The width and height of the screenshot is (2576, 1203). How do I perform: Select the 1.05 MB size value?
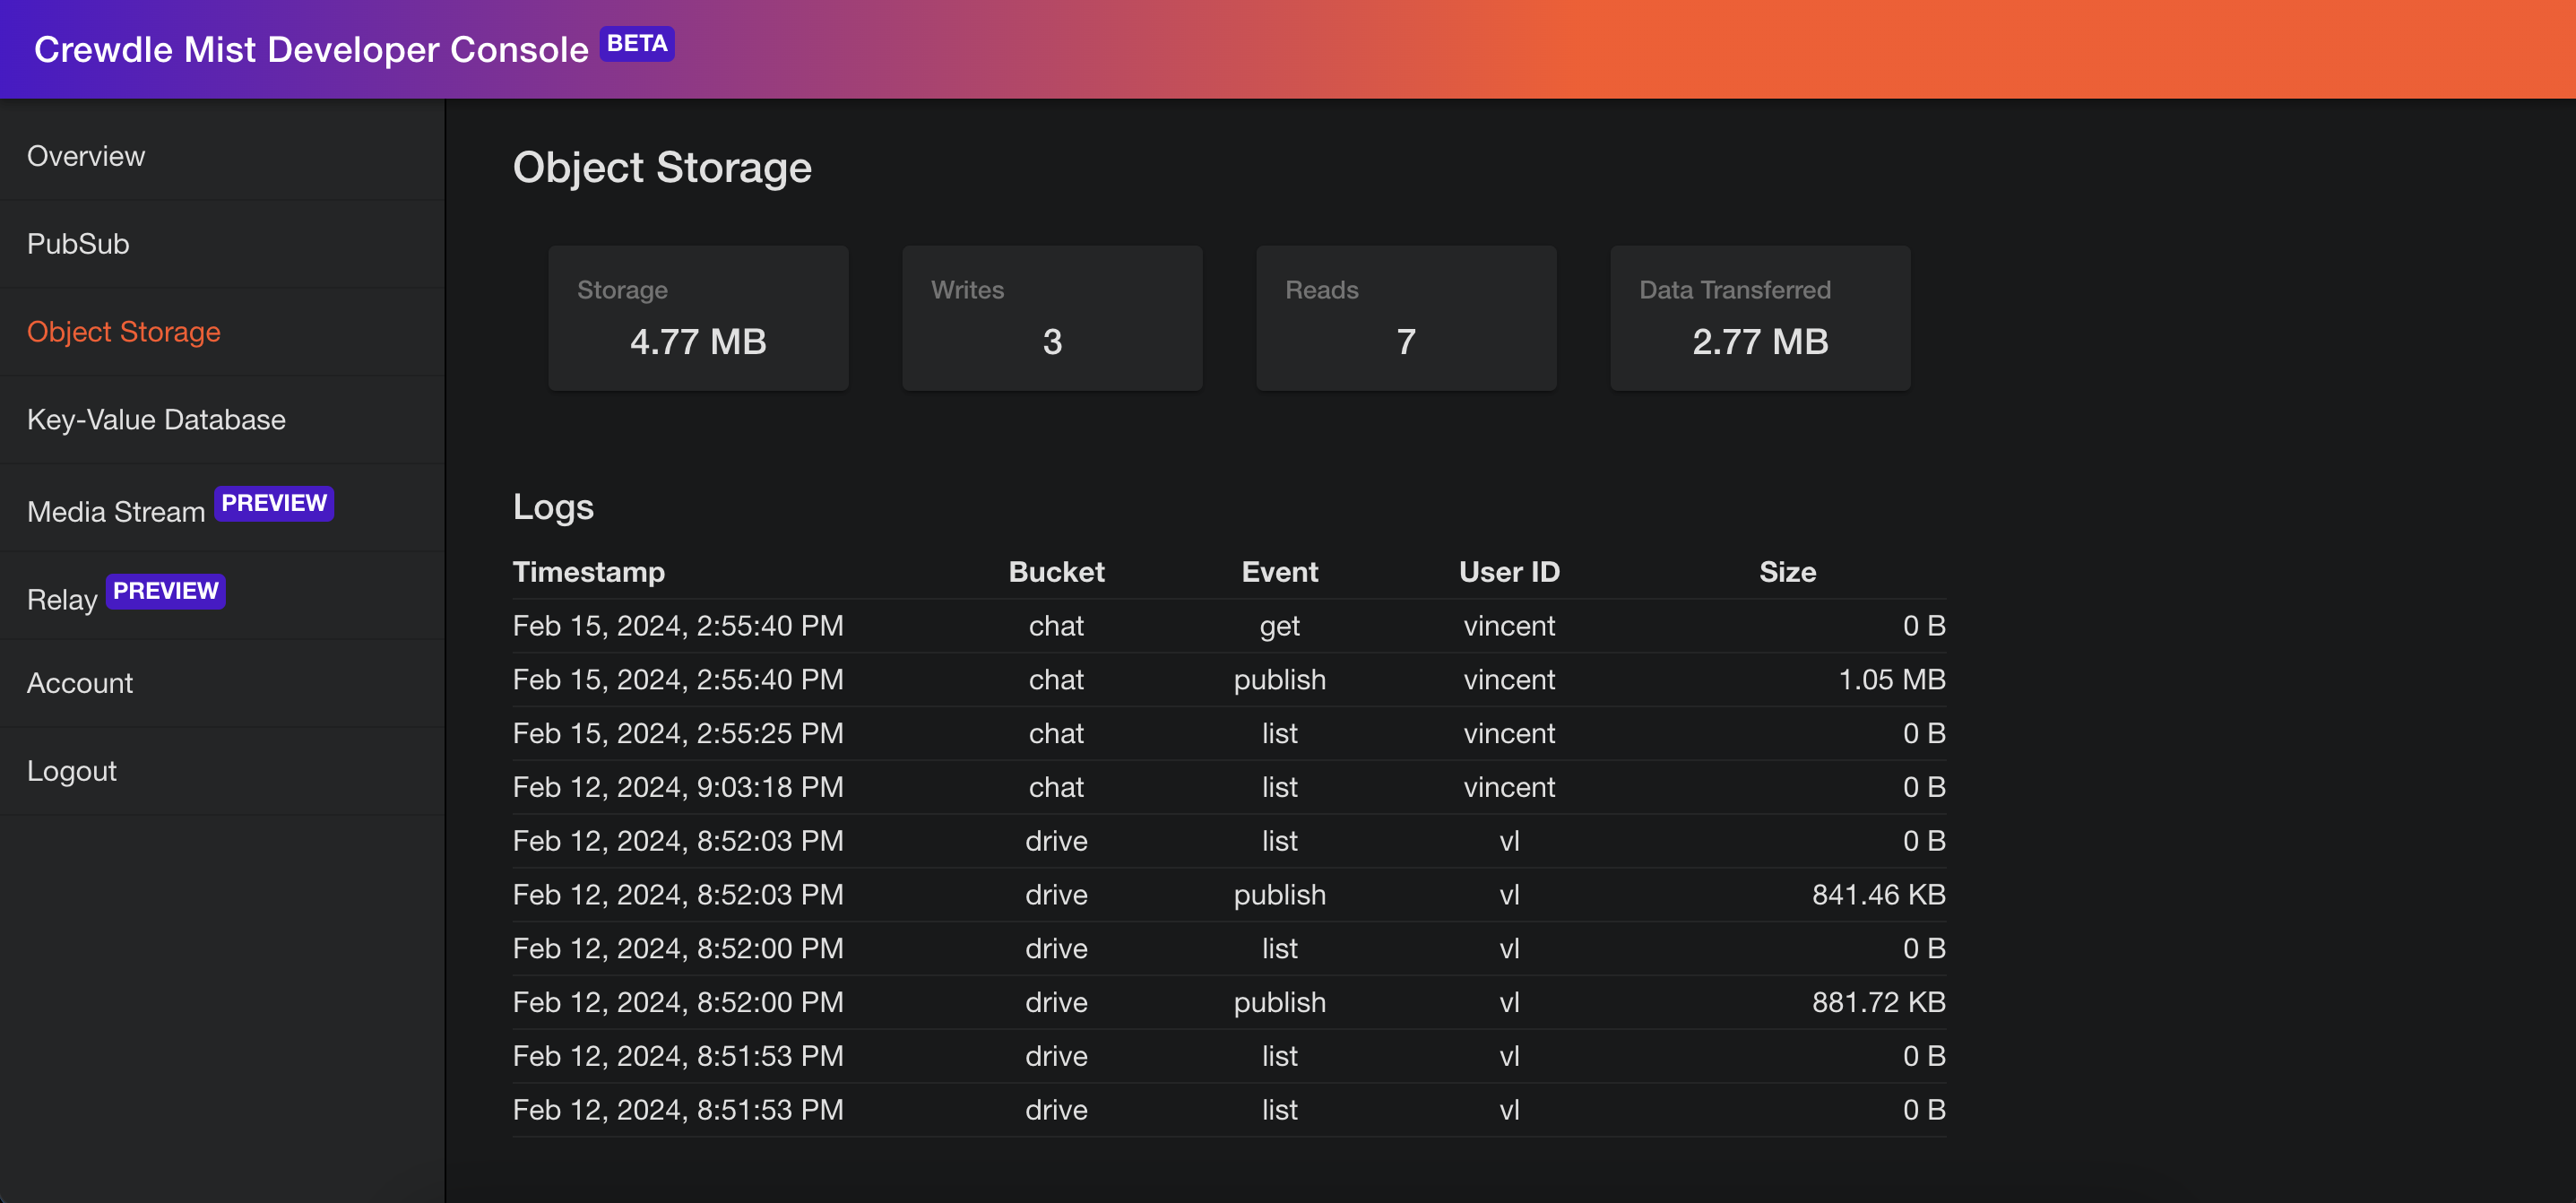point(1892,680)
